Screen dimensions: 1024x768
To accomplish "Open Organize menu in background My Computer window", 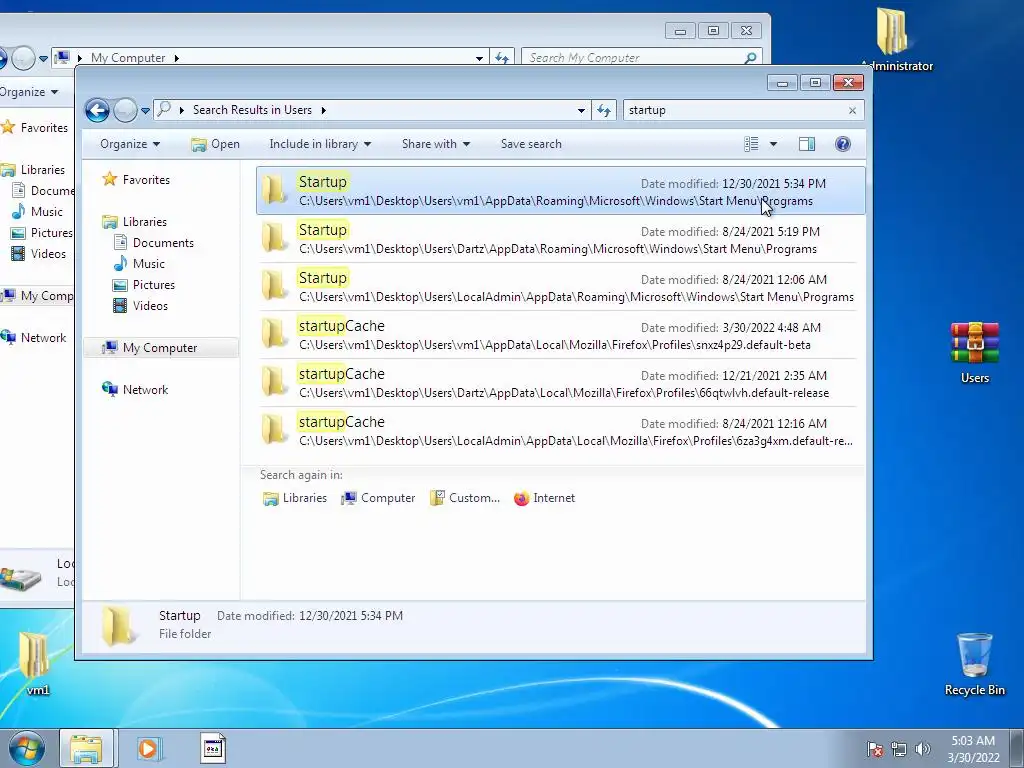I will (x=29, y=92).
